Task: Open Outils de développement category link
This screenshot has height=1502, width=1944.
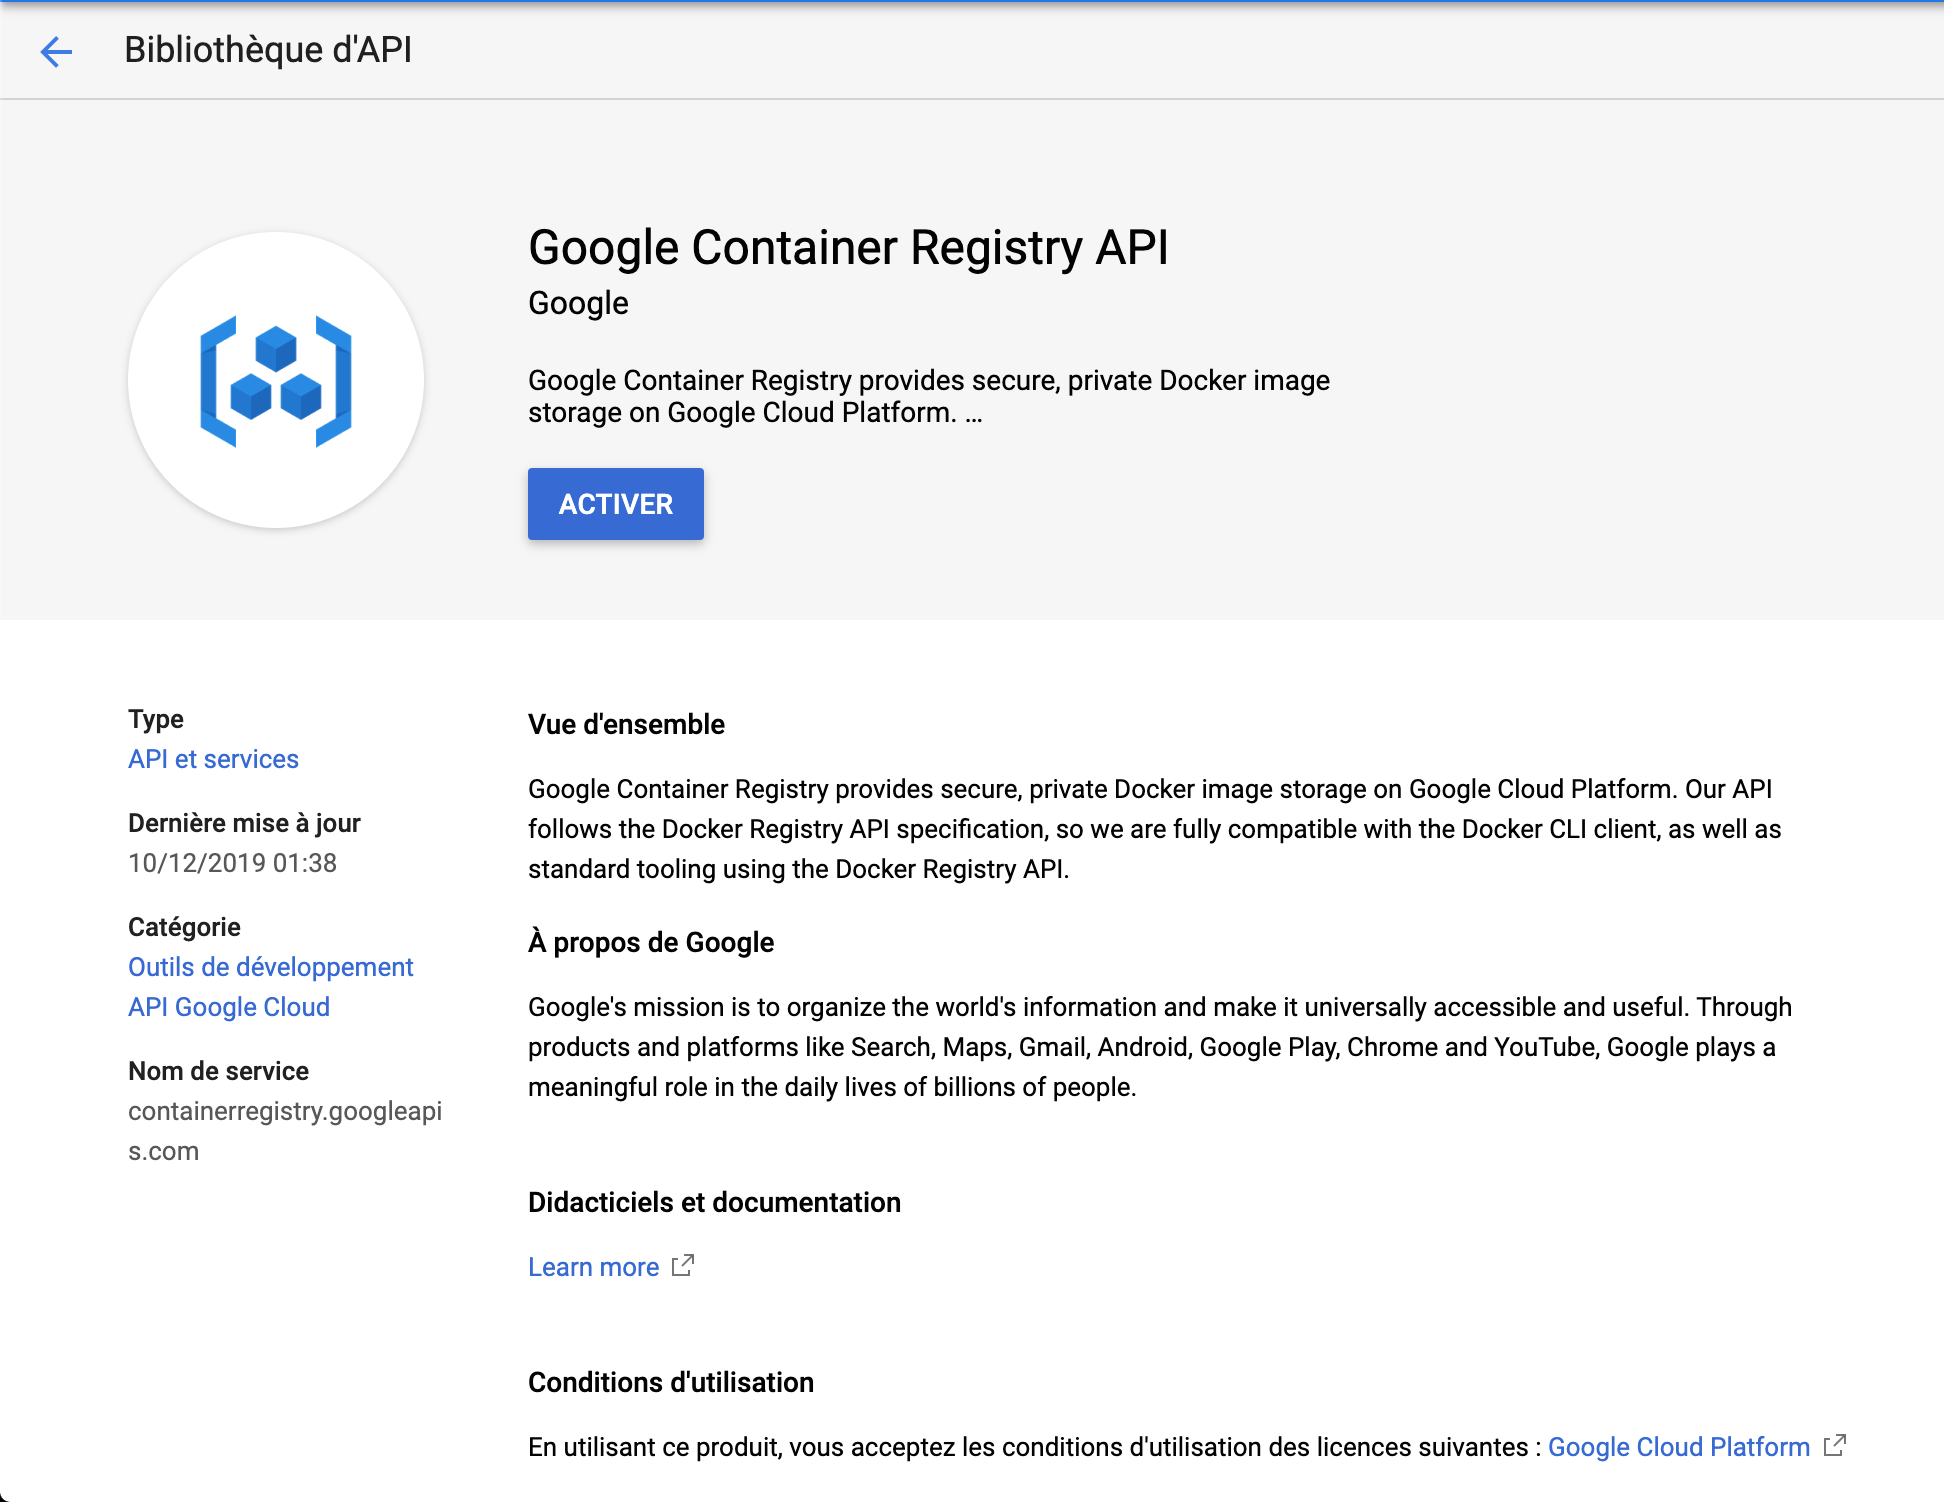Action: click(x=270, y=967)
